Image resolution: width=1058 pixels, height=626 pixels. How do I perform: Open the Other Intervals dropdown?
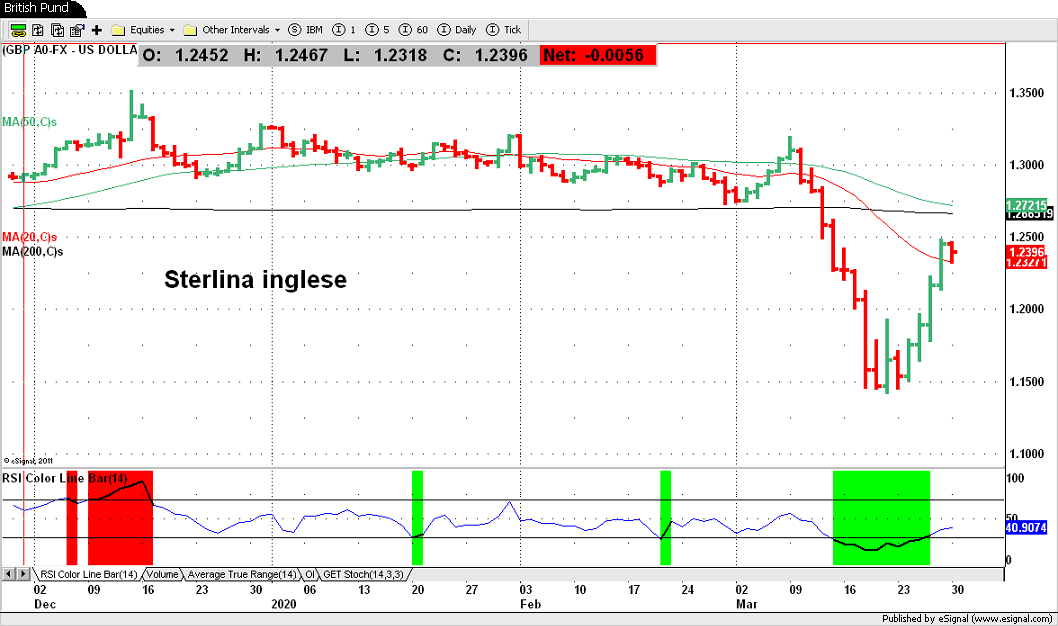point(231,30)
